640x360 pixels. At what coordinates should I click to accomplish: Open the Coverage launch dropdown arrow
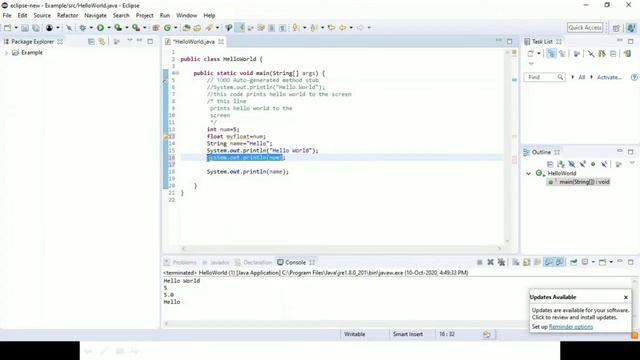127,28
